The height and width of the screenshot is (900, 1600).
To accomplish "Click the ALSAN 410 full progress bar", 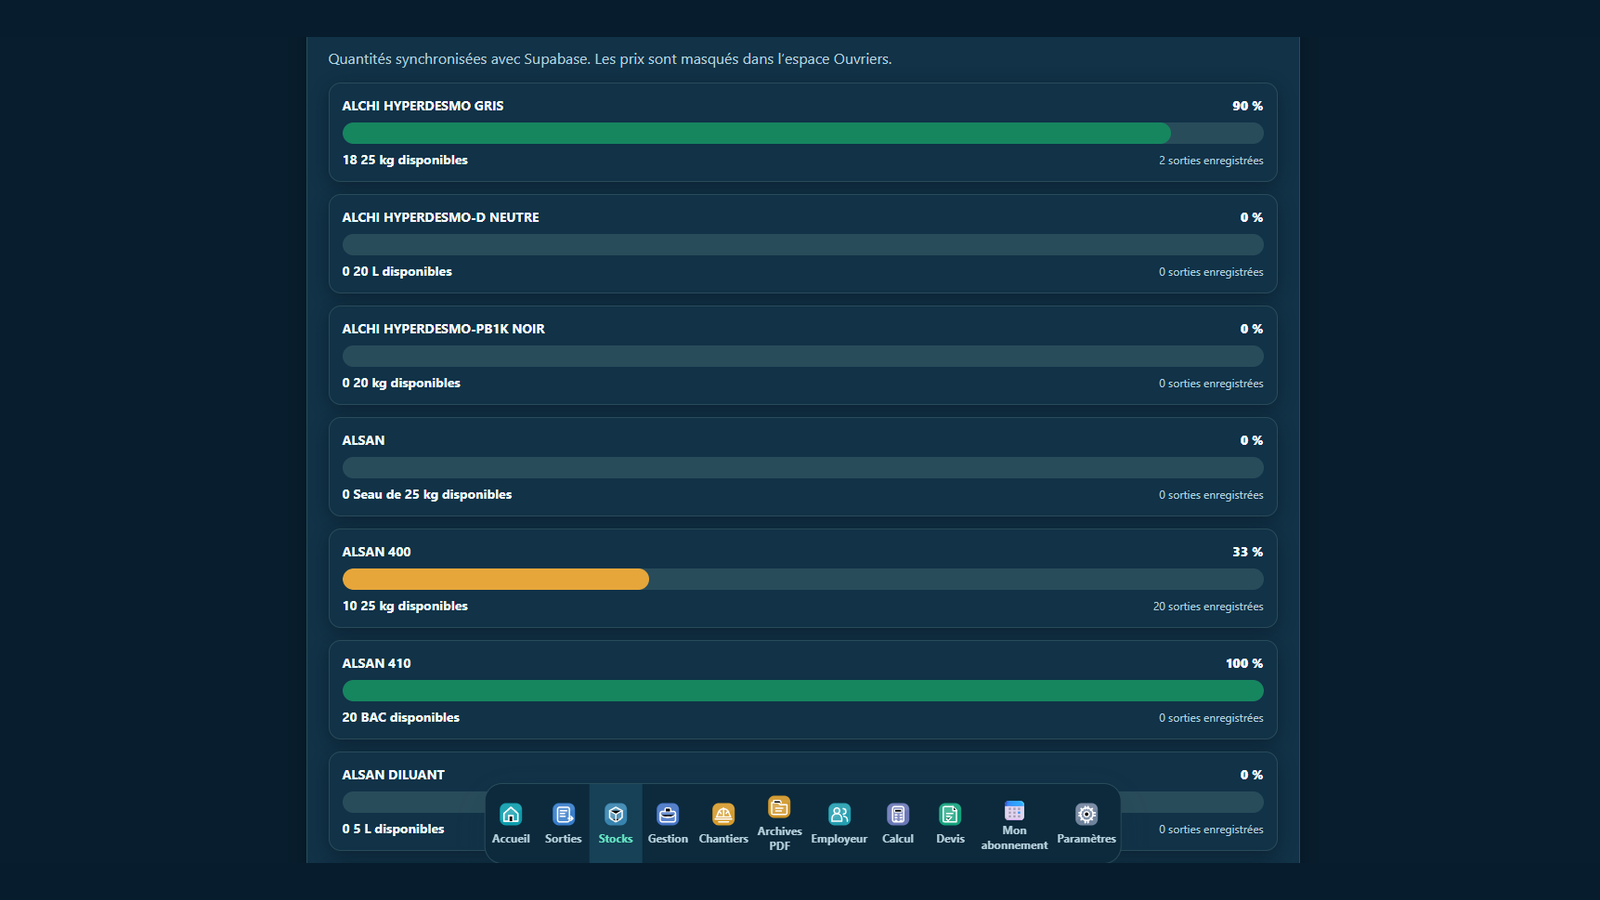I will point(803,691).
